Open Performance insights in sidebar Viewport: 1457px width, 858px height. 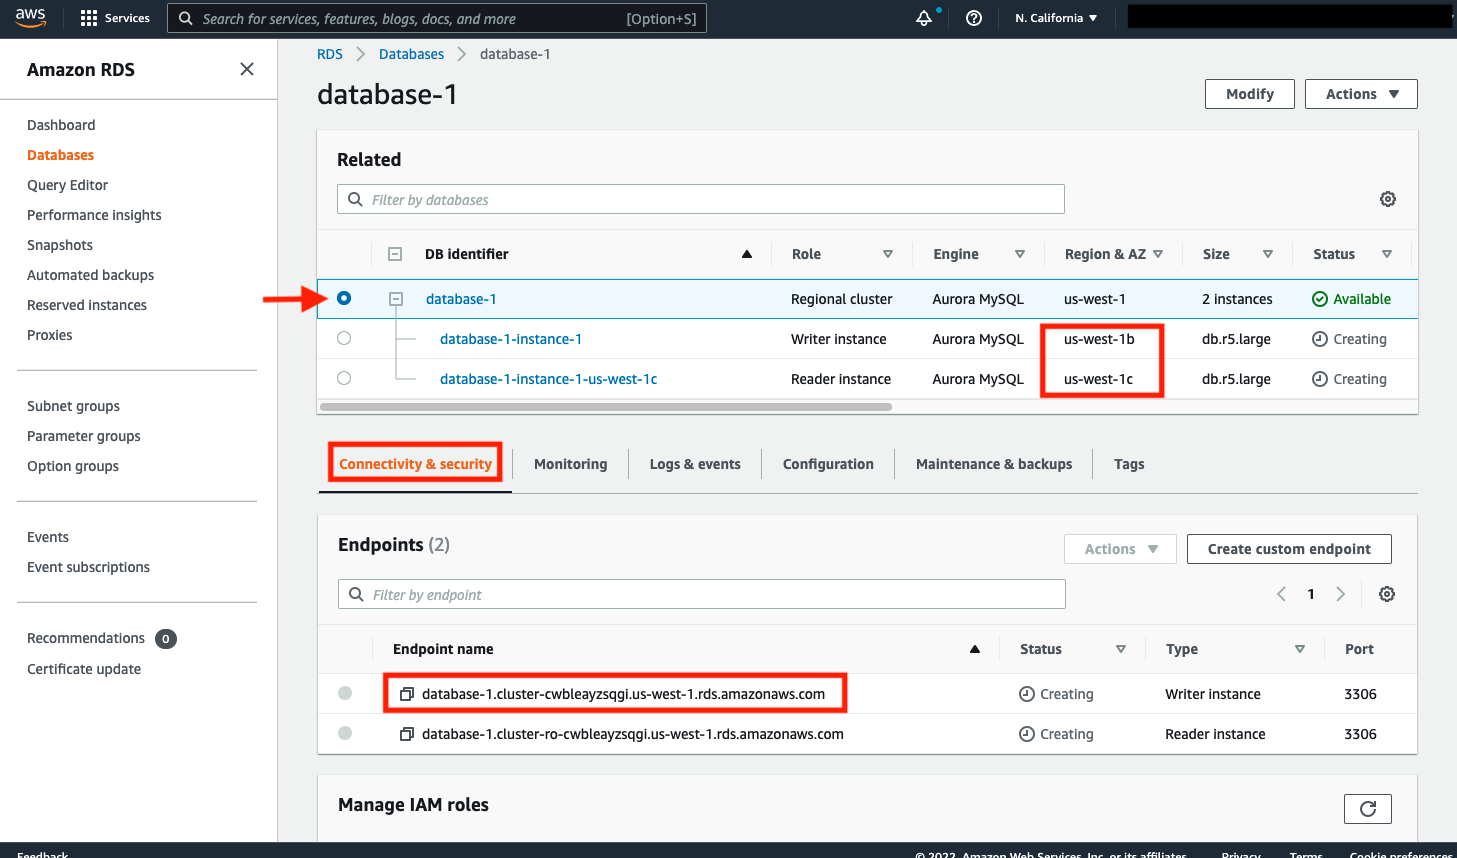(94, 215)
